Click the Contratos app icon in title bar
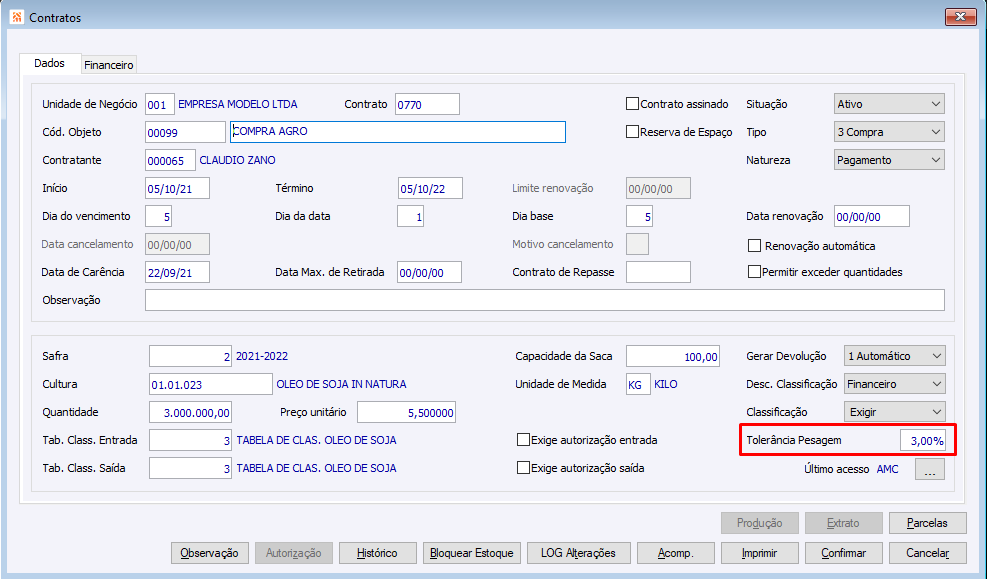The width and height of the screenshot is (987, 580). click(16, 17)
